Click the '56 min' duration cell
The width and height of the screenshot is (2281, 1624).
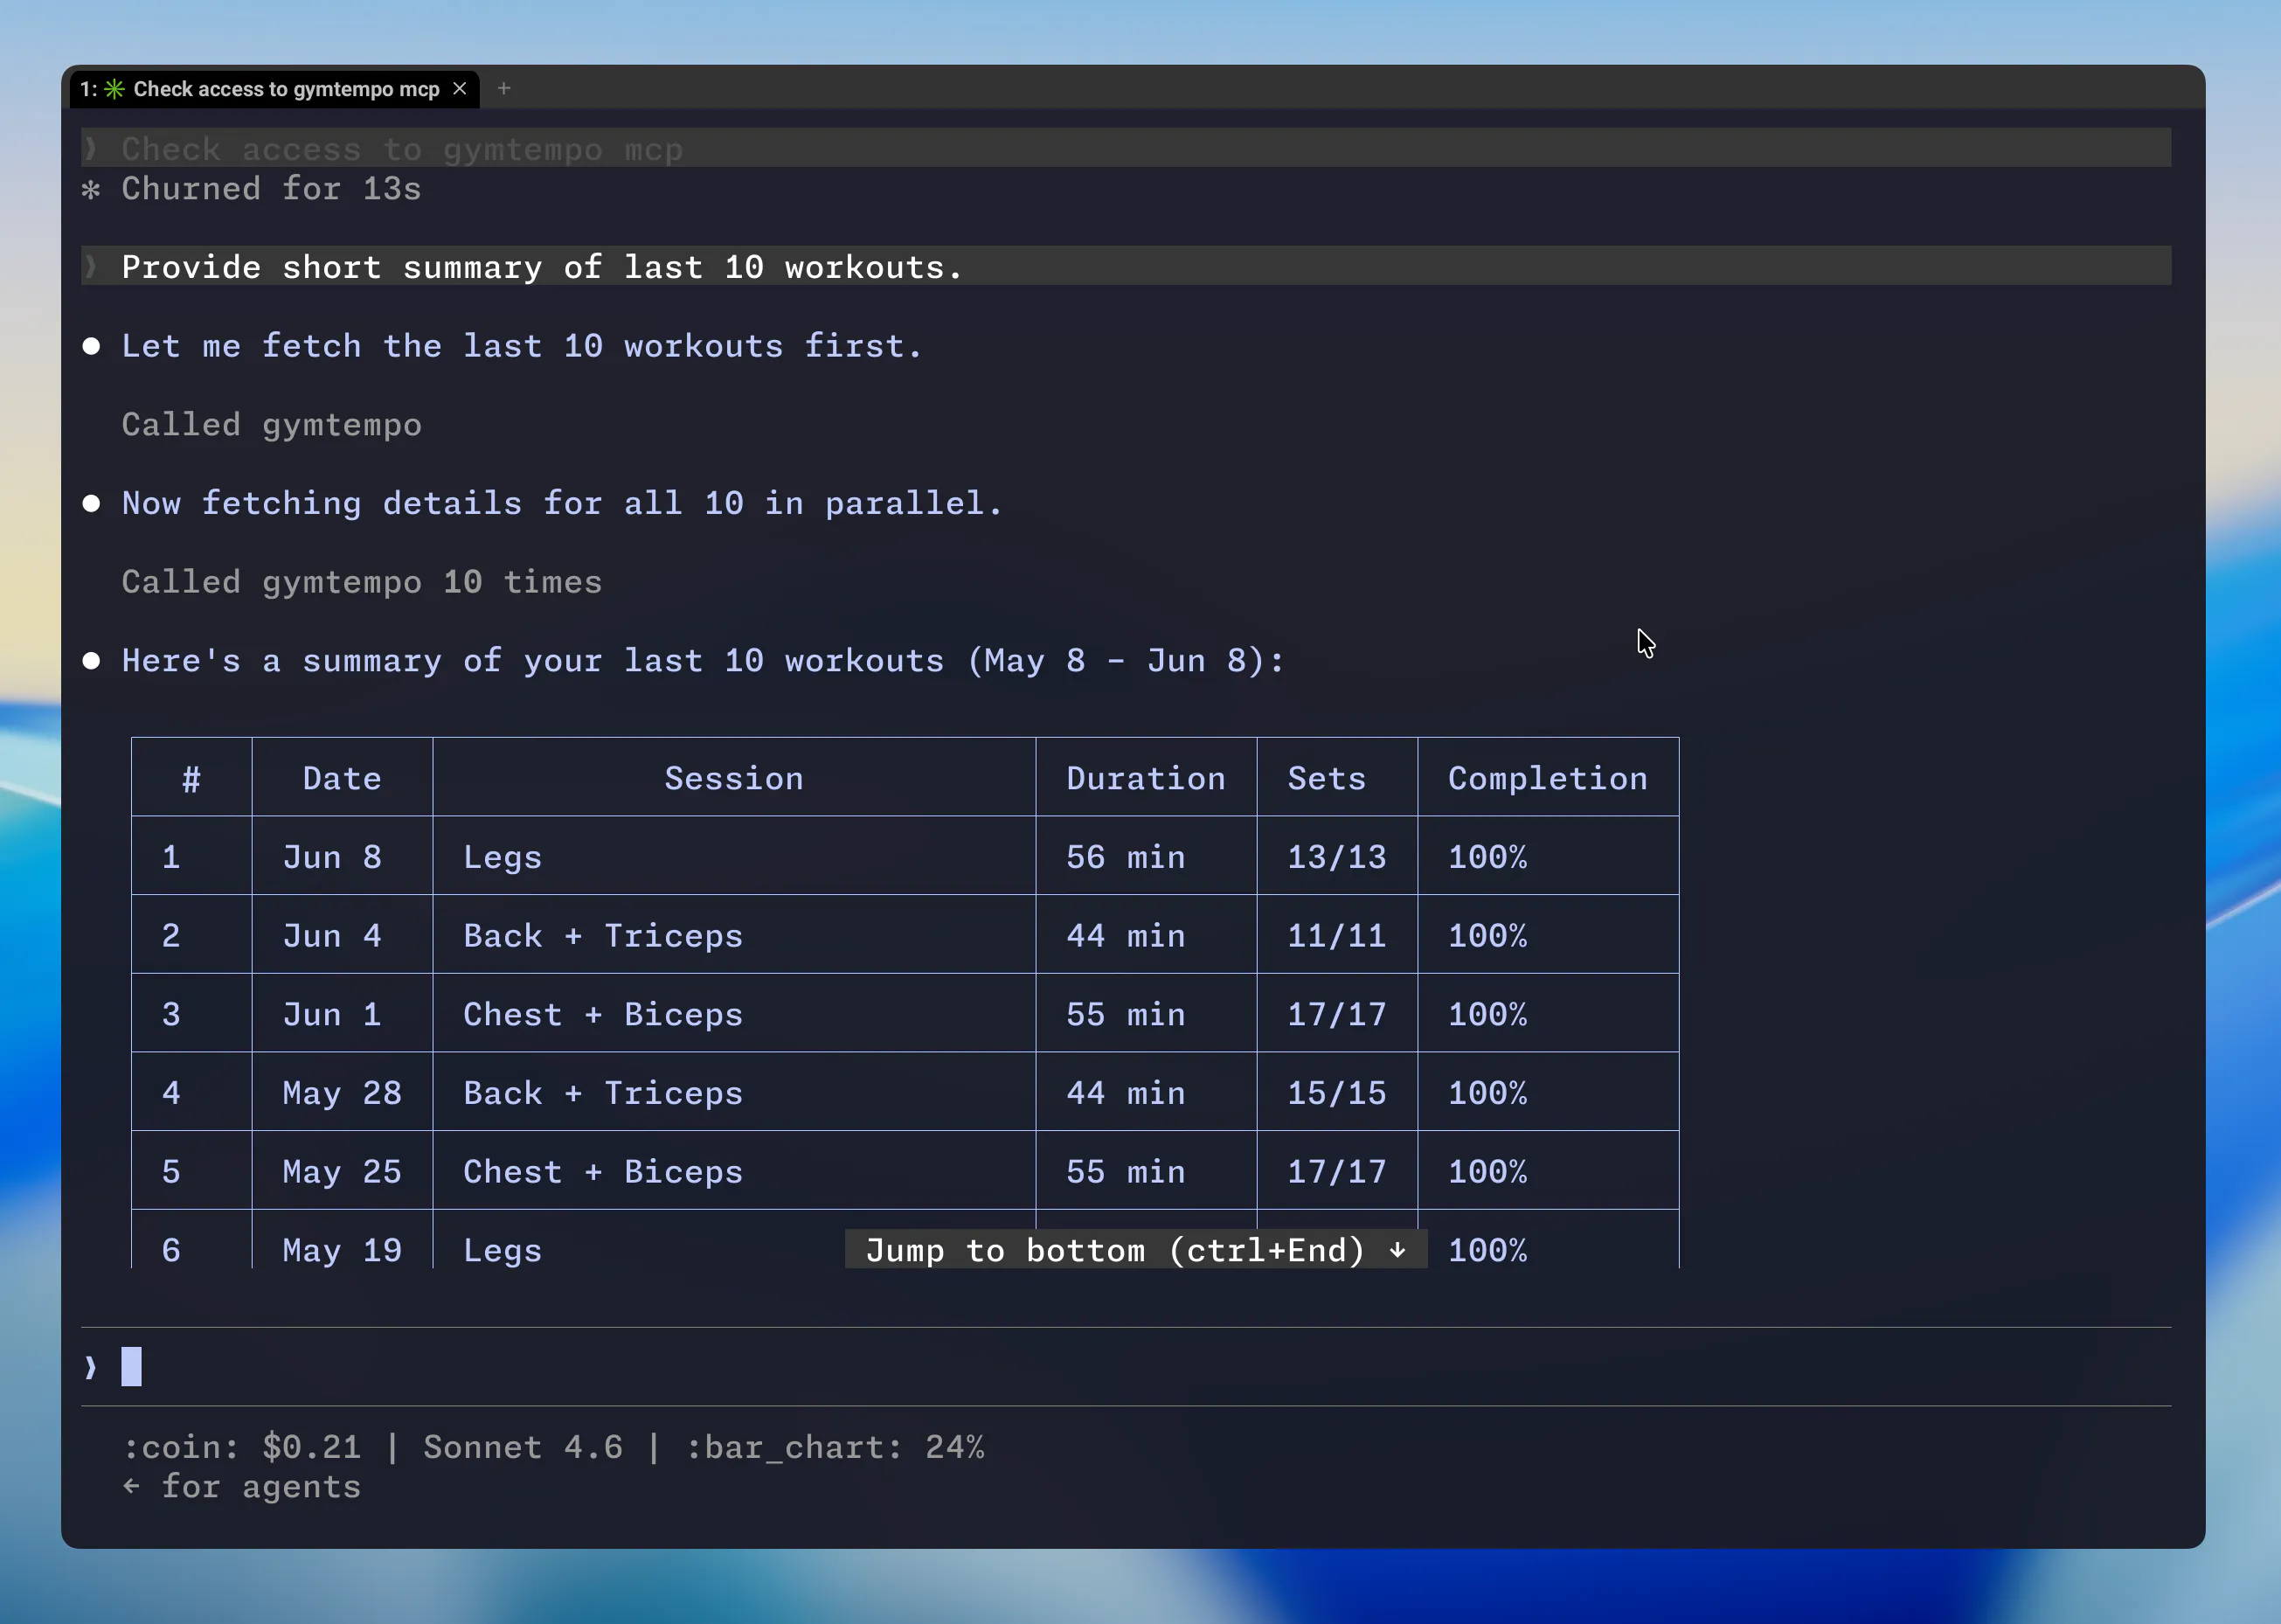coord(1126,857)
